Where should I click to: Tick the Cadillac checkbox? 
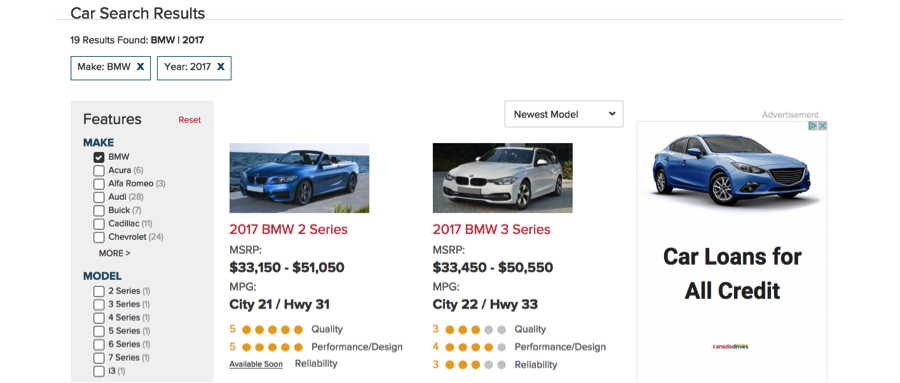tap(99, 224)
